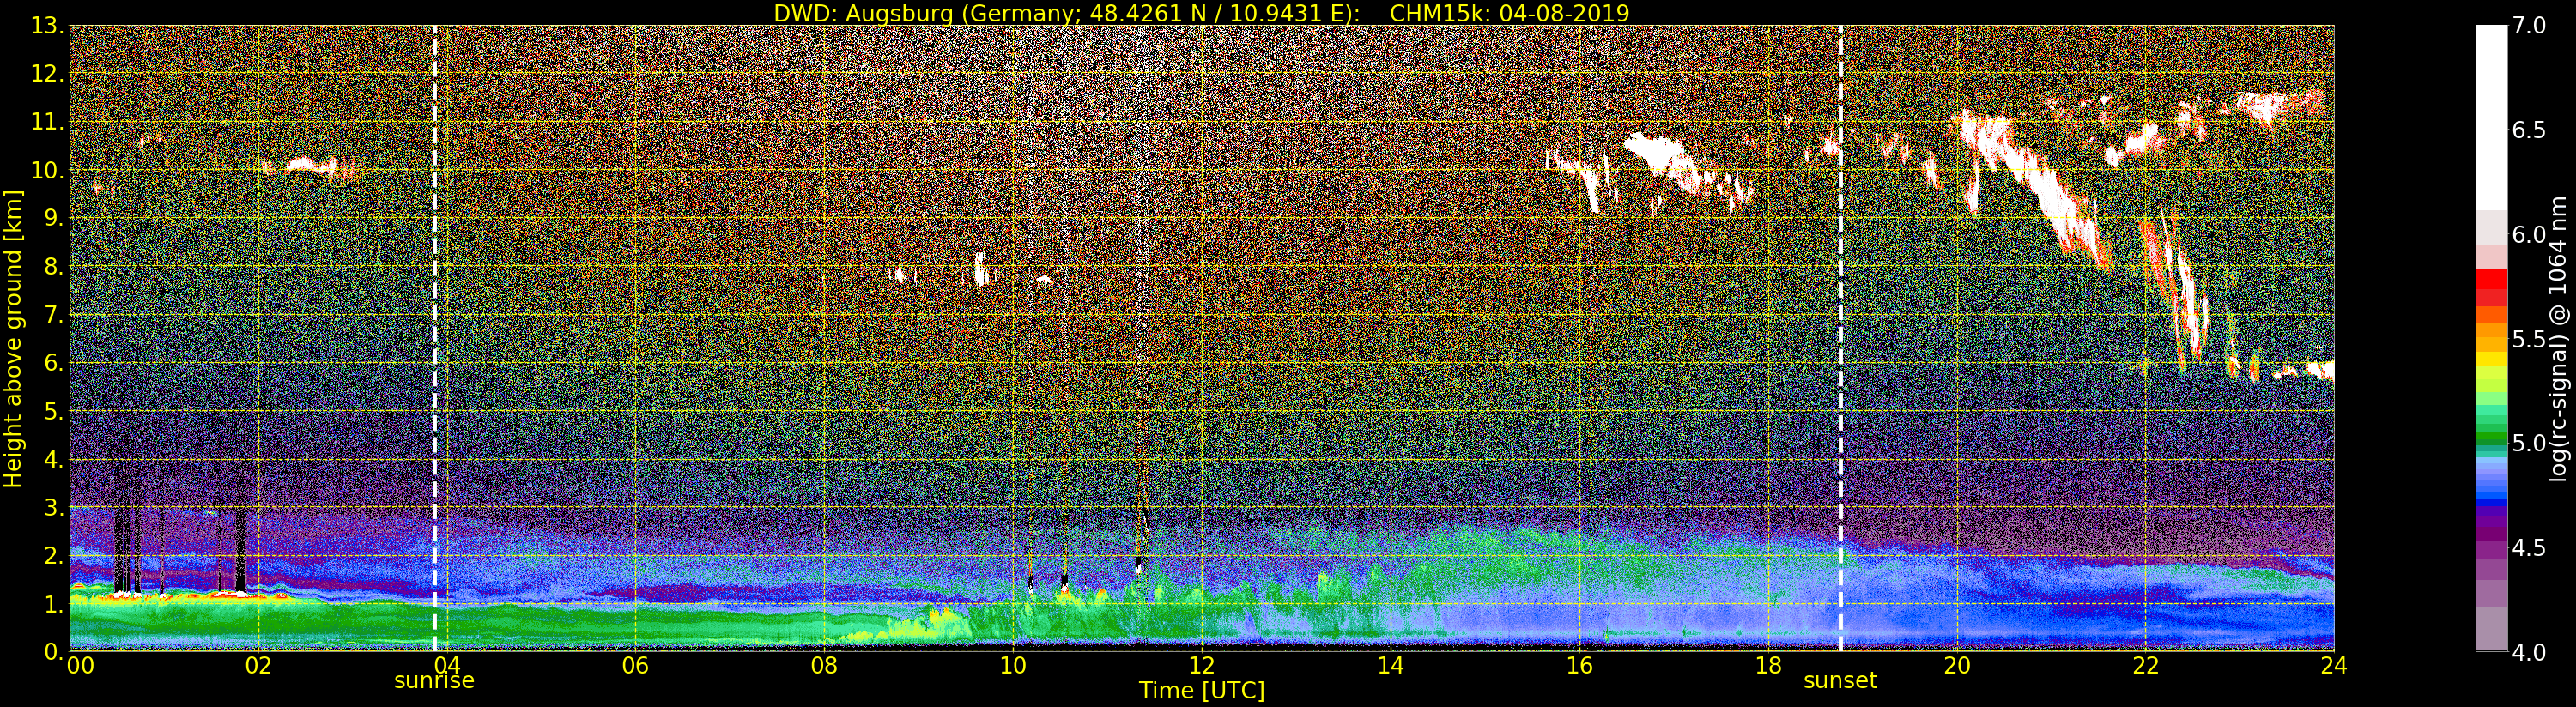The image size is (2576, 707).
Task: Select the "sunset" label below the time axis
Action: pos(1840,681)
